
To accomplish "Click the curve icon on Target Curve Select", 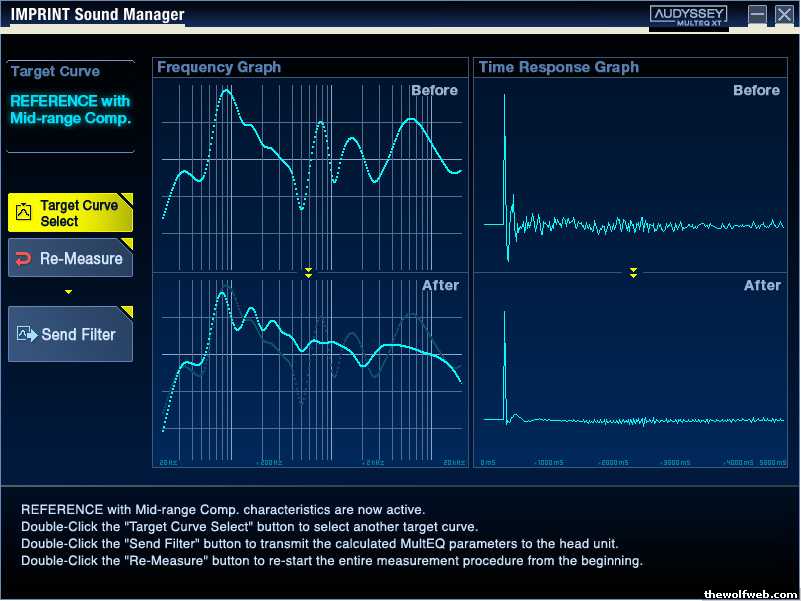I will click(x=23, y=212).
